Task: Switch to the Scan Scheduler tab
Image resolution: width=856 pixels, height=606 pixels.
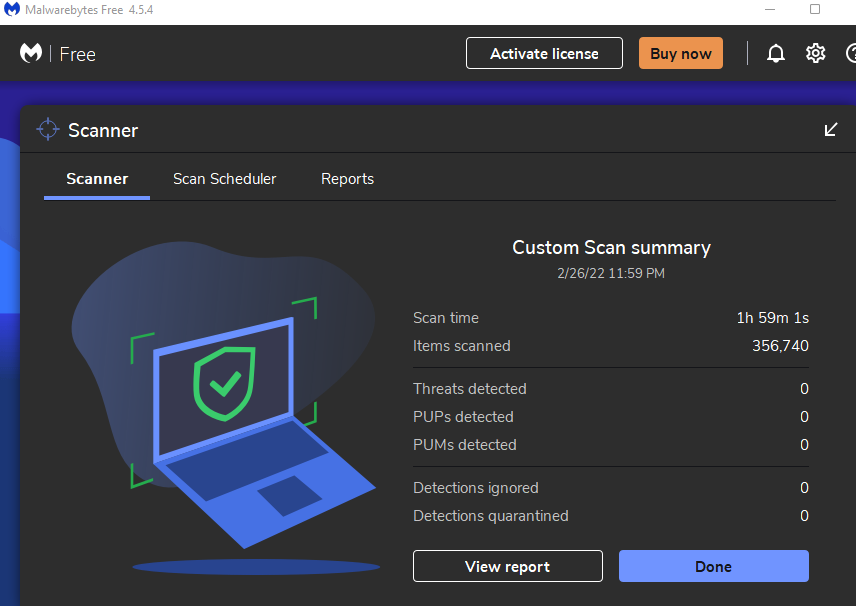Action: click(224, 179)
